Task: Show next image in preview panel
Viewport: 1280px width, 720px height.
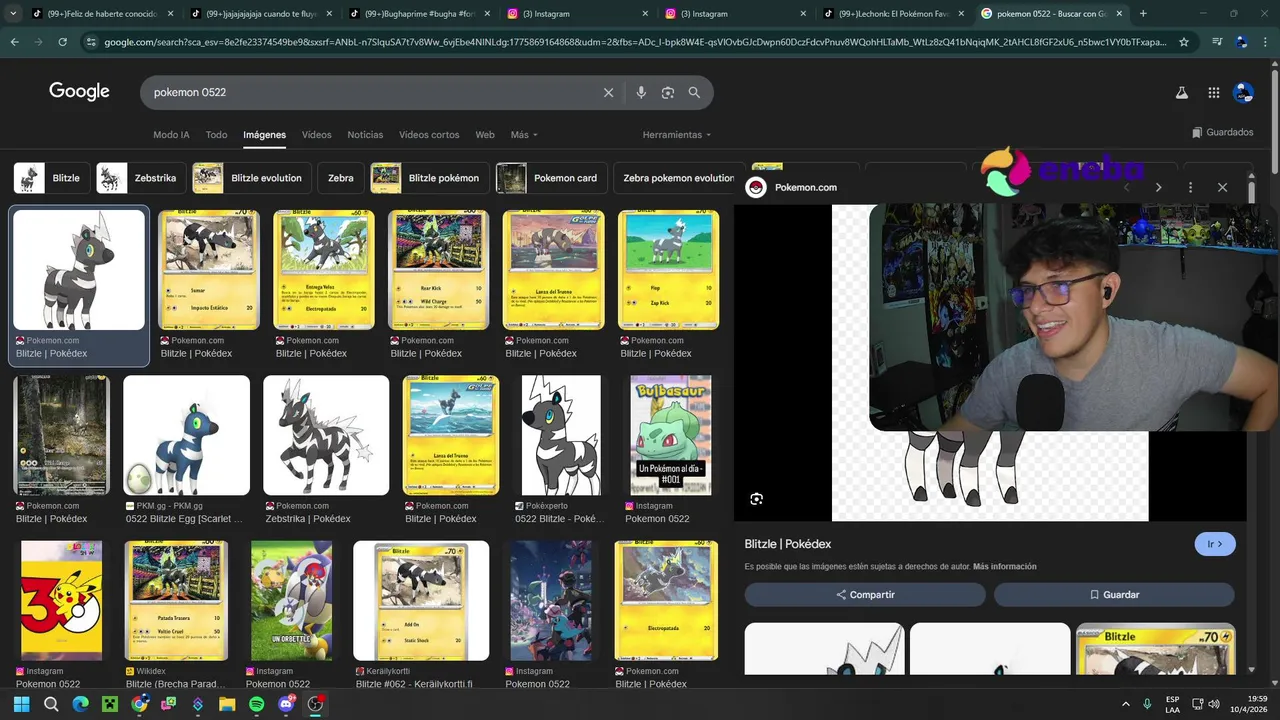Action: tap(1158, 187)
